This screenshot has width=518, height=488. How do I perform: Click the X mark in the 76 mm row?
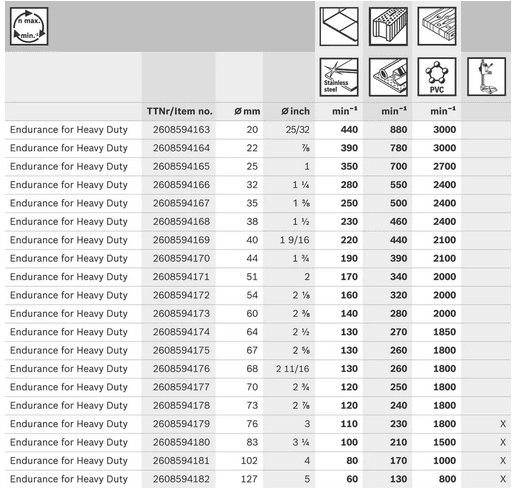point(503,424)
